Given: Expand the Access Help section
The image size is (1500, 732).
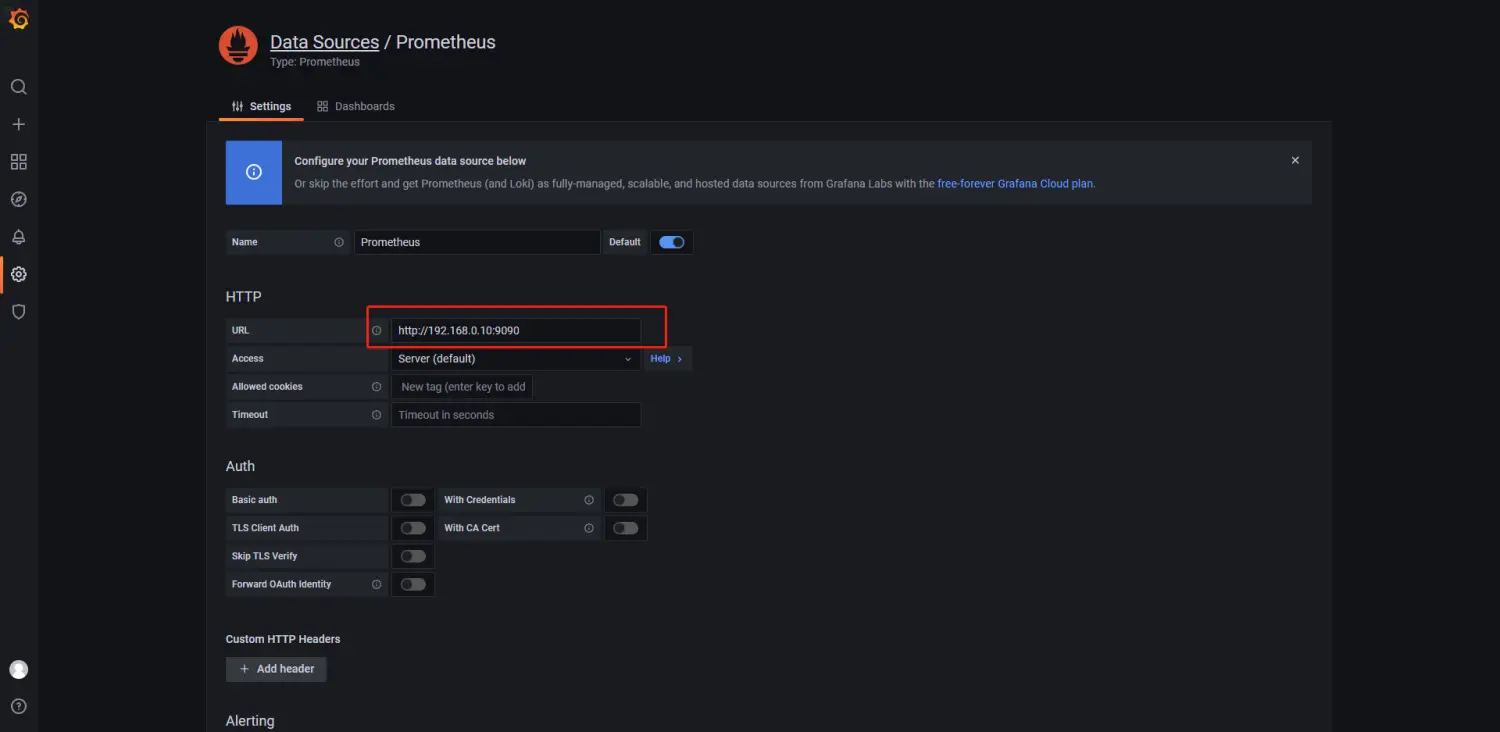Looking at the screenshot, I should pos(667,359).
